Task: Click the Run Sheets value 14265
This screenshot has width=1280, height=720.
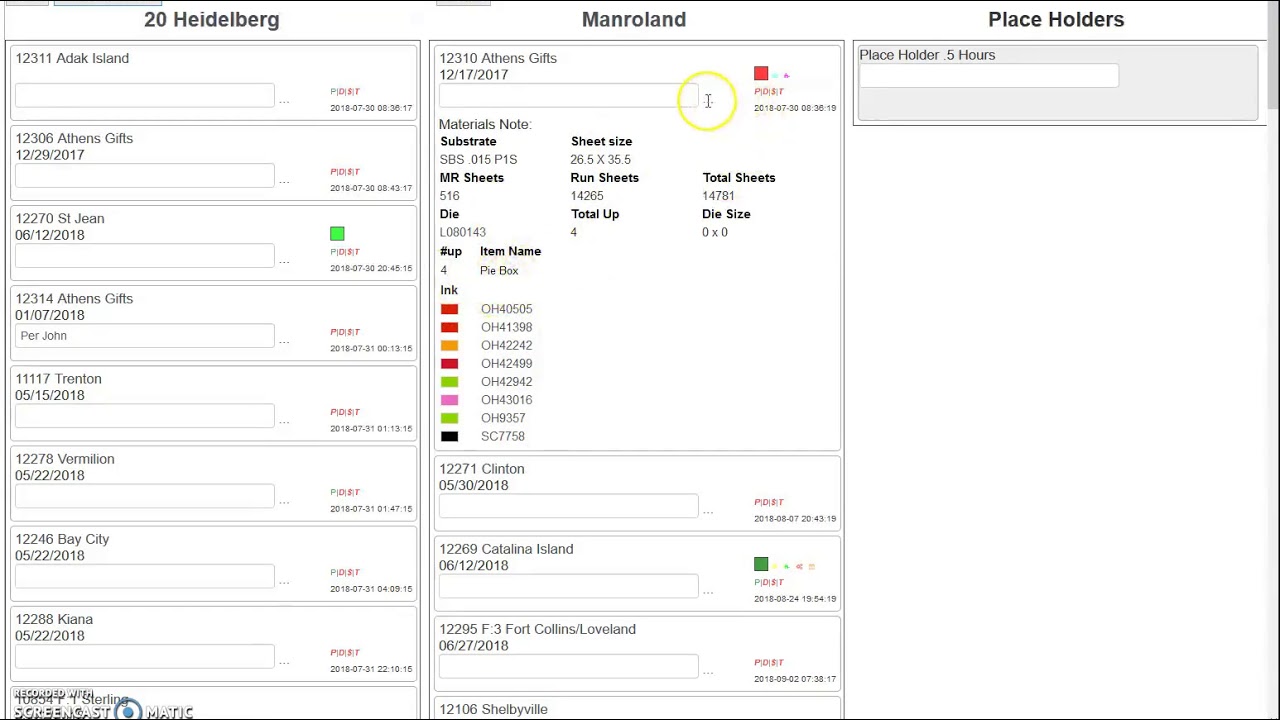Action: (x=587, y=196)
